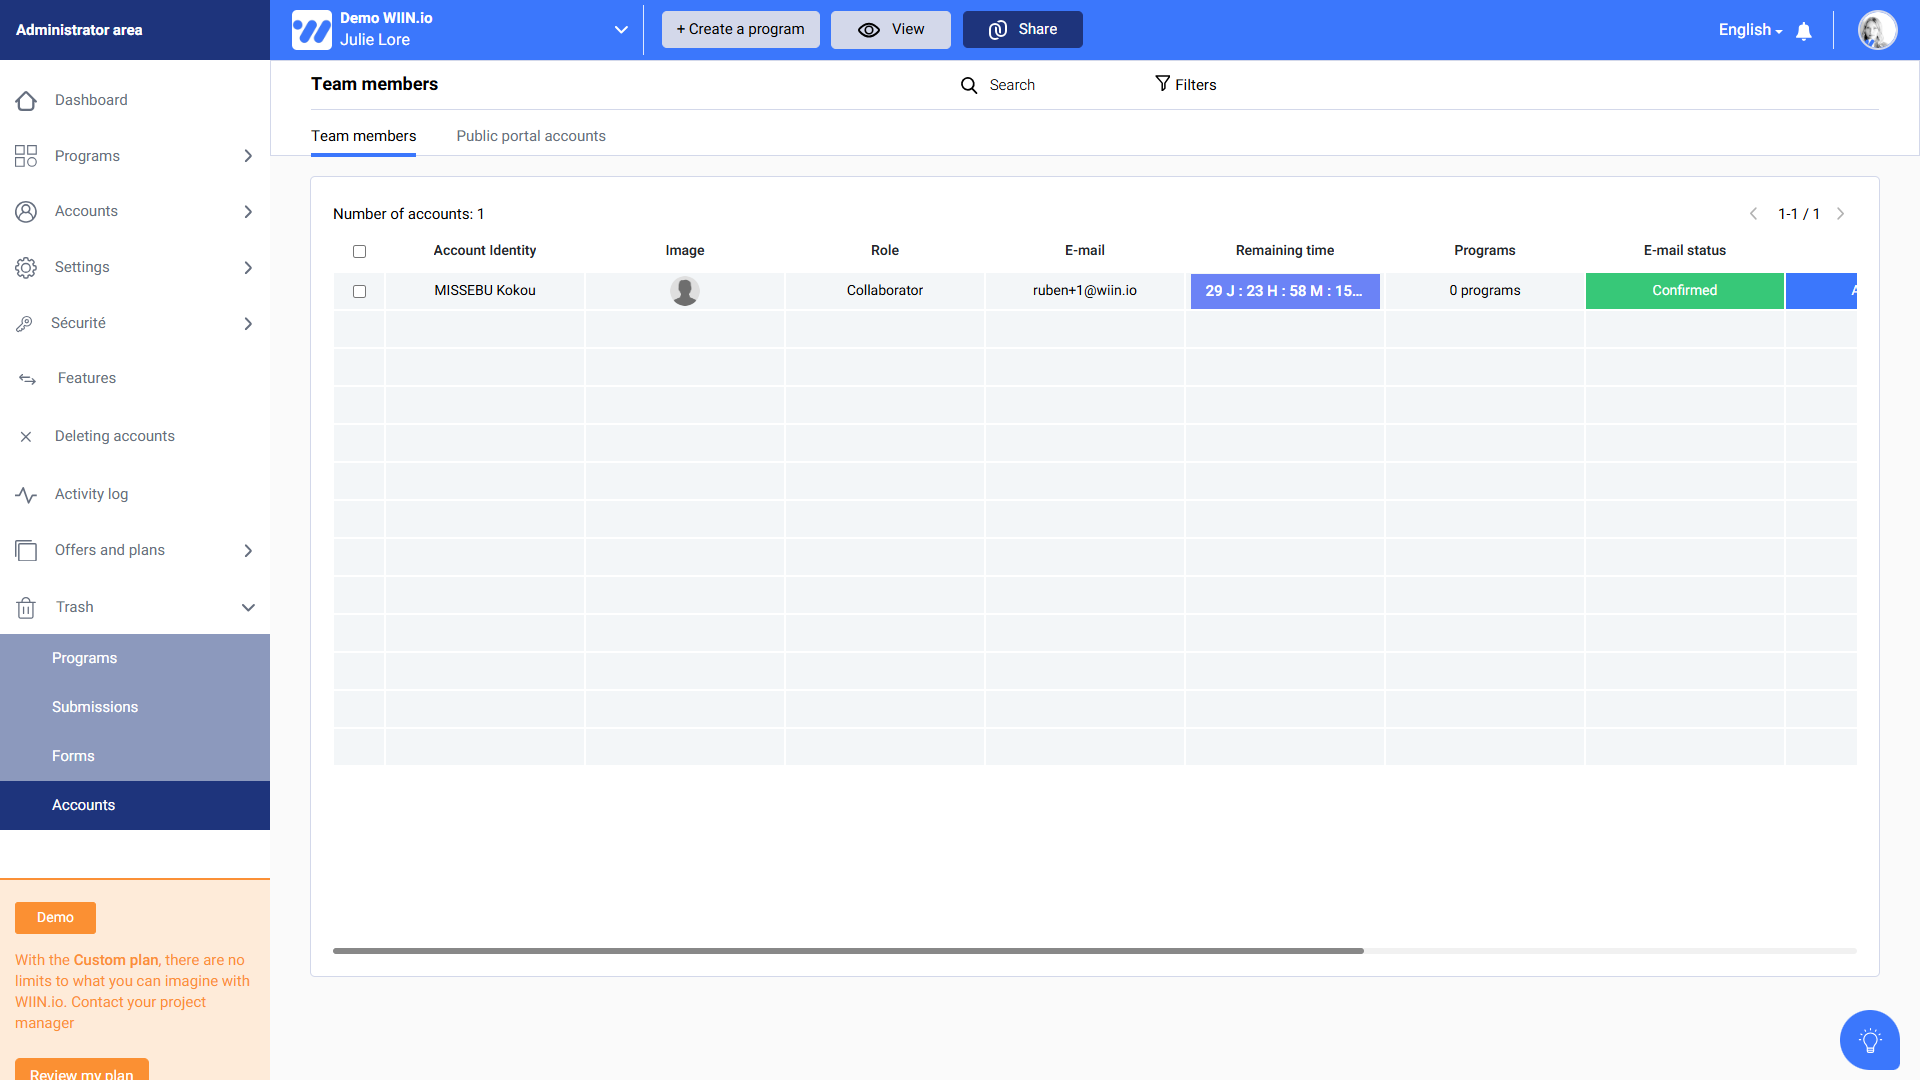Click the WIIN.io logo icon
1920x1080 pixels.
[311, 30]
